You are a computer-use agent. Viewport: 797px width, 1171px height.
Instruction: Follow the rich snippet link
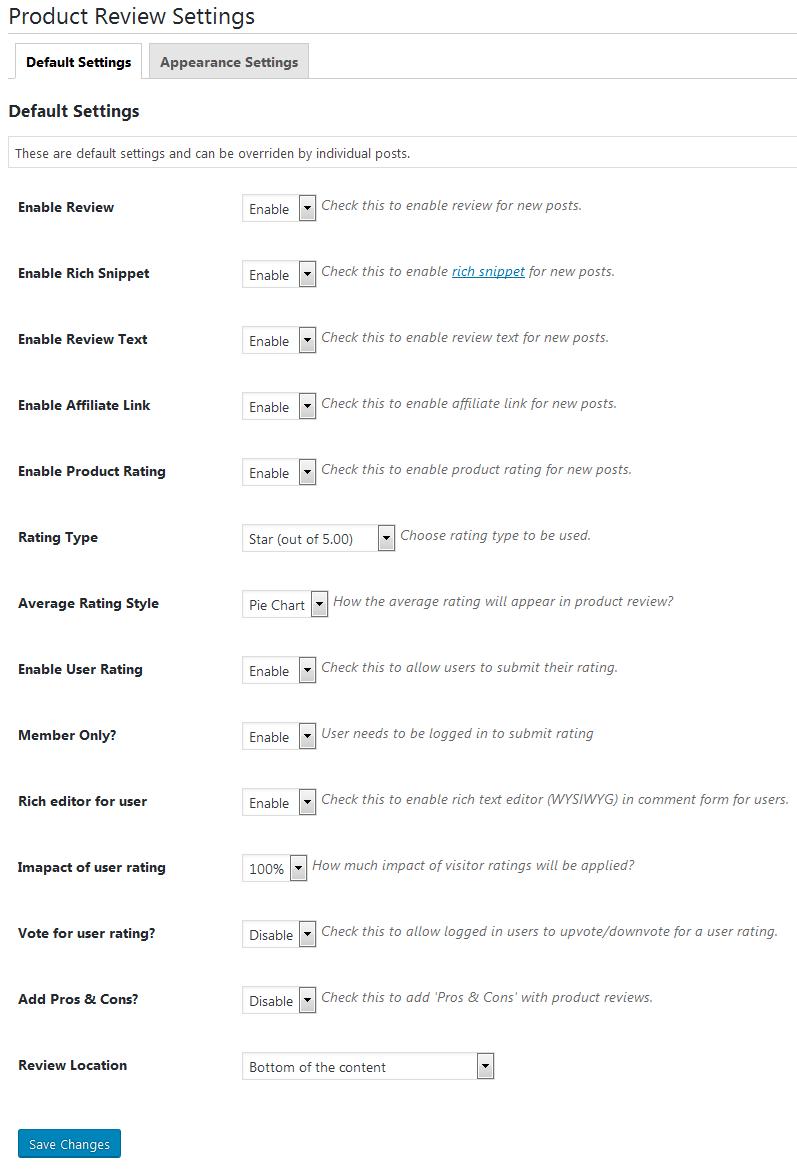tap(488, 271)
